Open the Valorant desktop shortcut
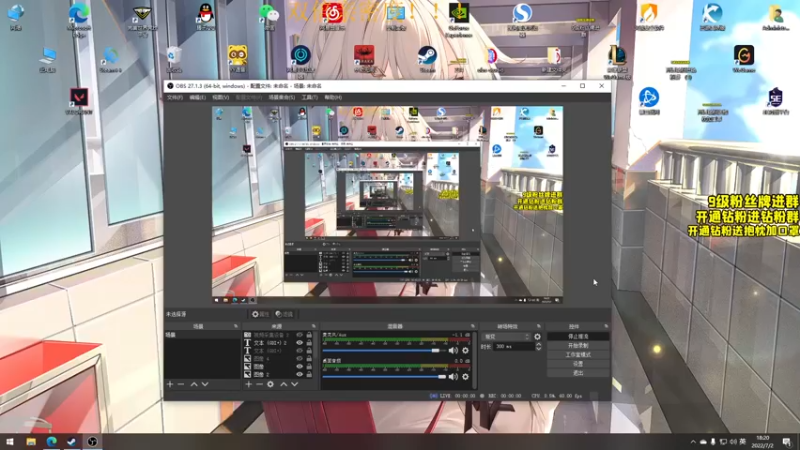This screenshot has width=800, height=450. tap(79, 101)
